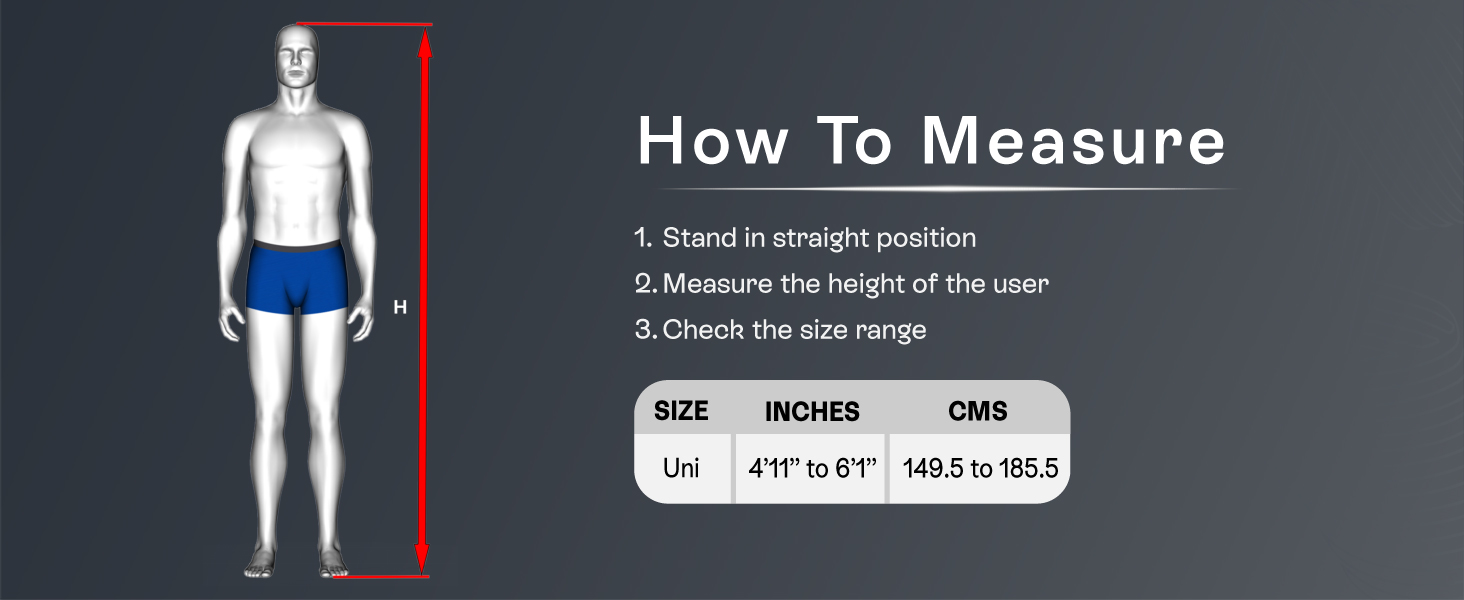Select step 3 "Check the size range"
The image size is (1464, 600).
781,330
